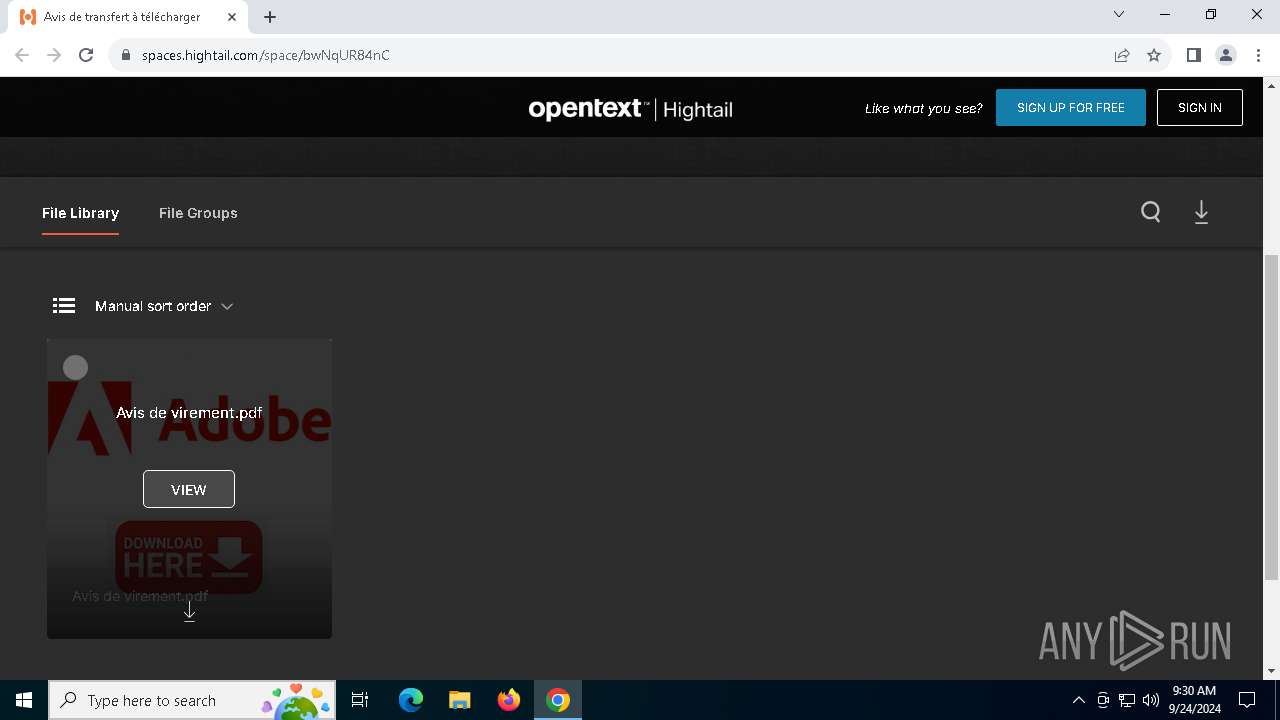Switch to File Groups tab
1280x720 pixels.
[x=198, y=213]
